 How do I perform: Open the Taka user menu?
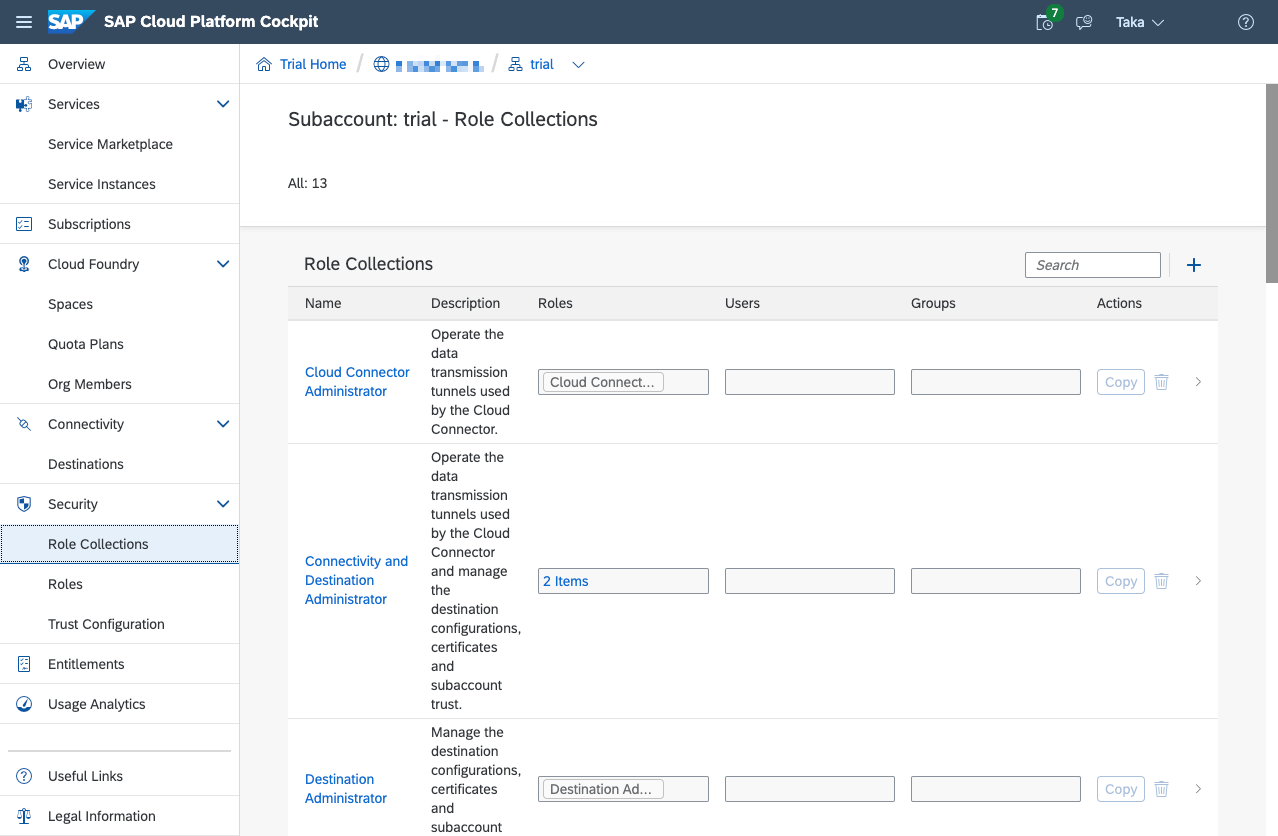(x=1140, y=22)
